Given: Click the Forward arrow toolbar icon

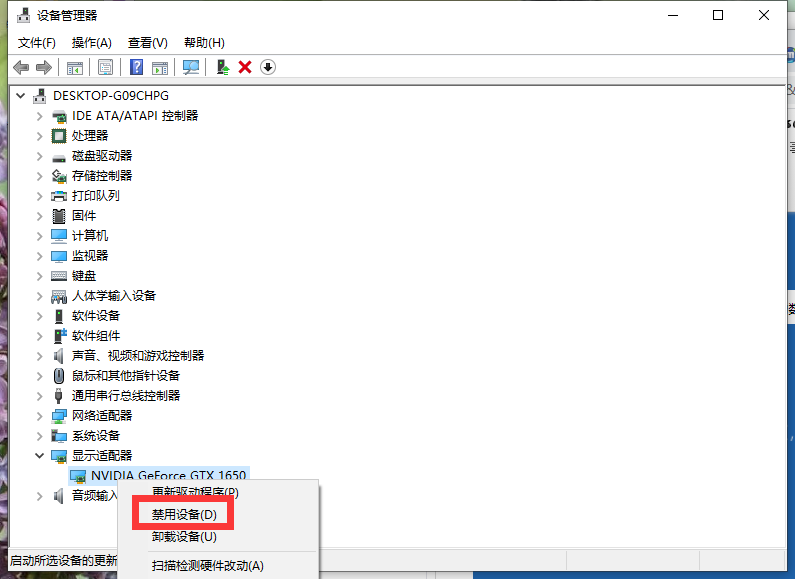Looking at the screenshot, I should 44,67.
